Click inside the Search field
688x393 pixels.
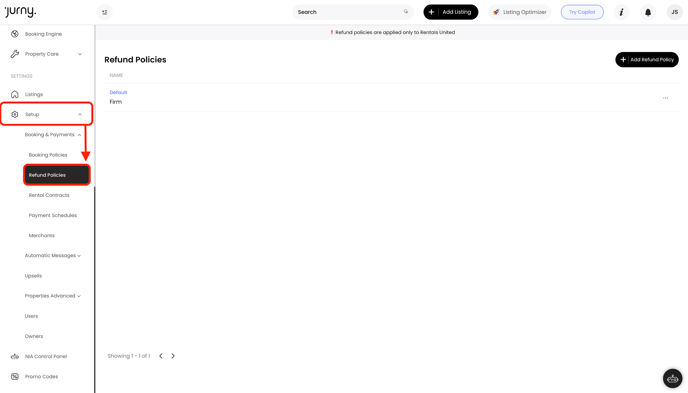coord(353,12)
